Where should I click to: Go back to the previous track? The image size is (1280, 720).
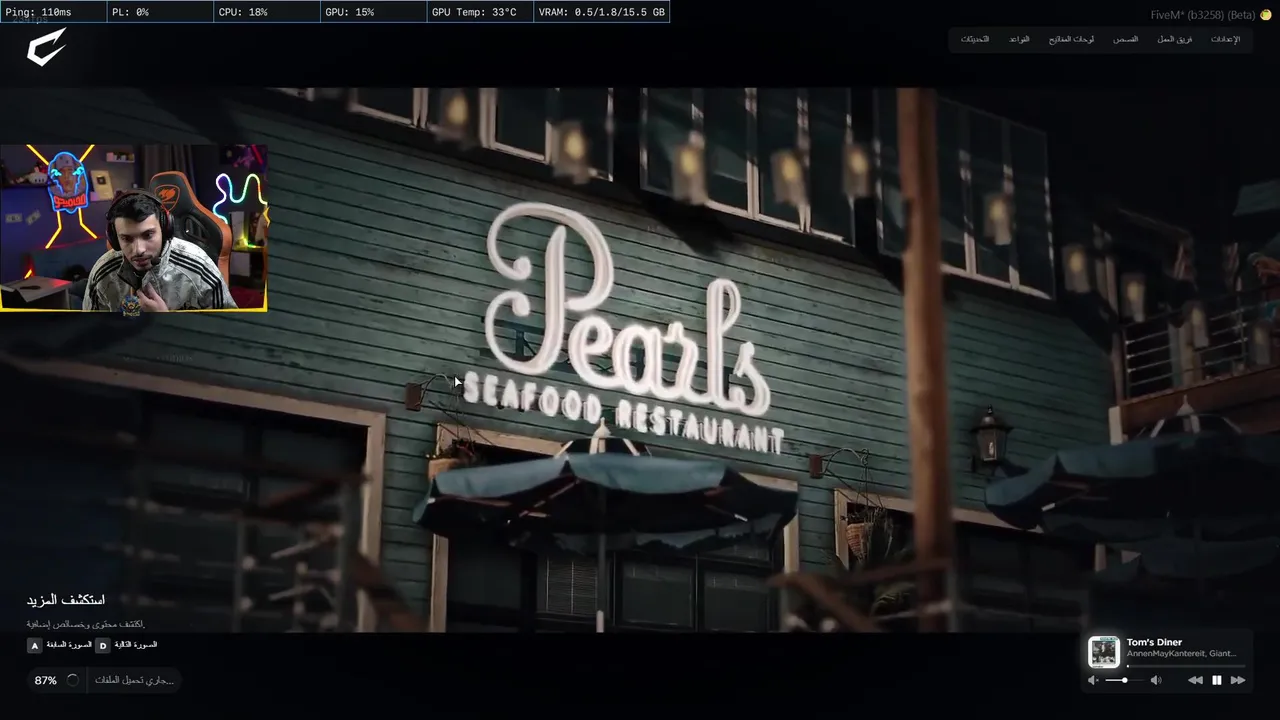[x=1195, y=680]
